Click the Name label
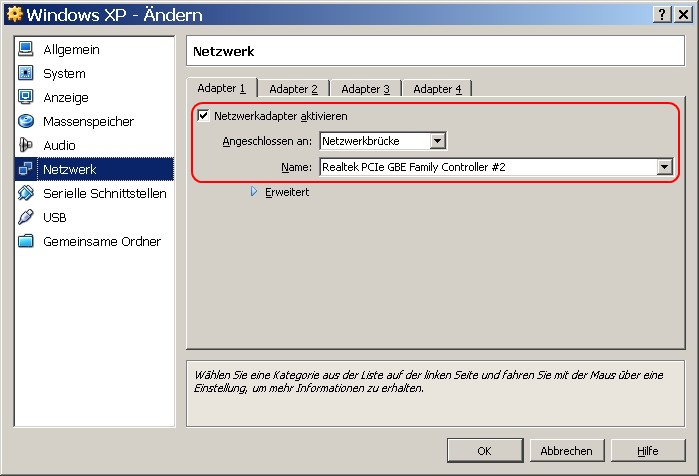 point(296,167)
